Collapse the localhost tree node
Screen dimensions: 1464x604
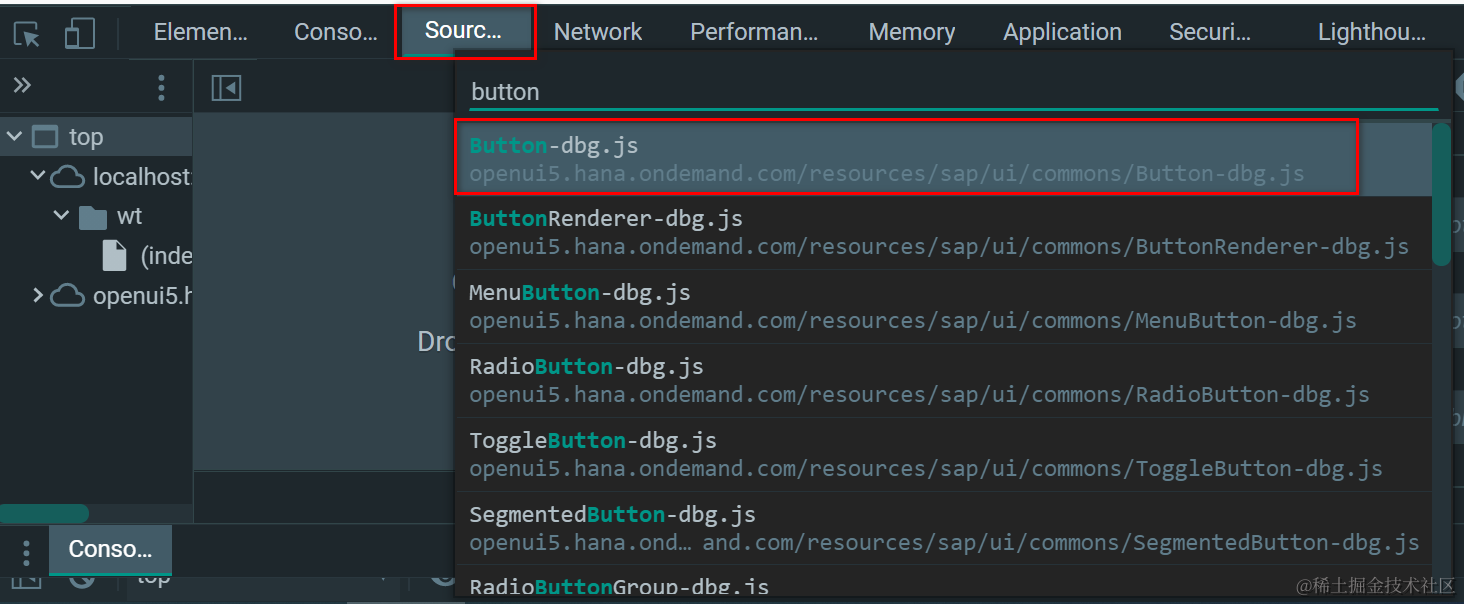click(x=38, y=176)
